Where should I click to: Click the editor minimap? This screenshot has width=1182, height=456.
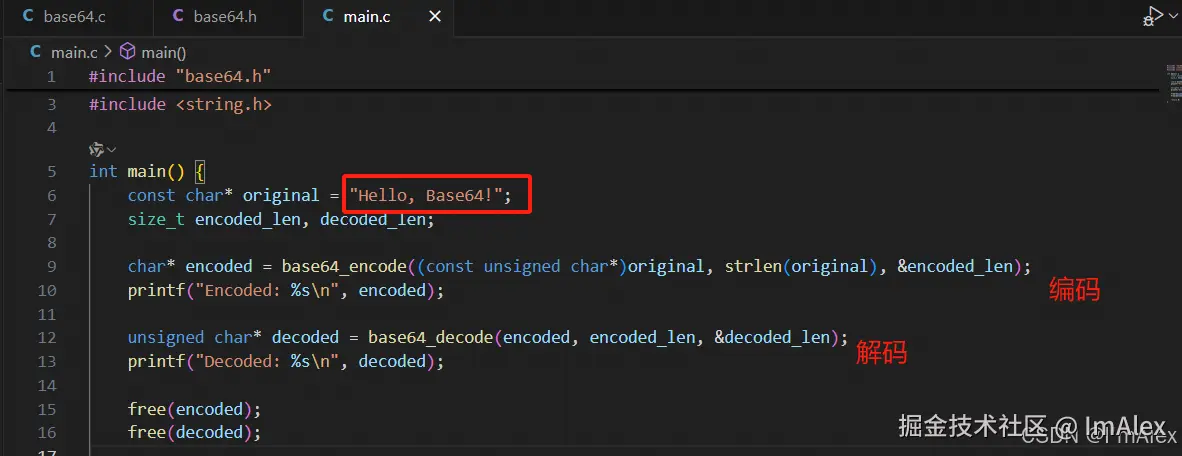tap(1173, 83)
